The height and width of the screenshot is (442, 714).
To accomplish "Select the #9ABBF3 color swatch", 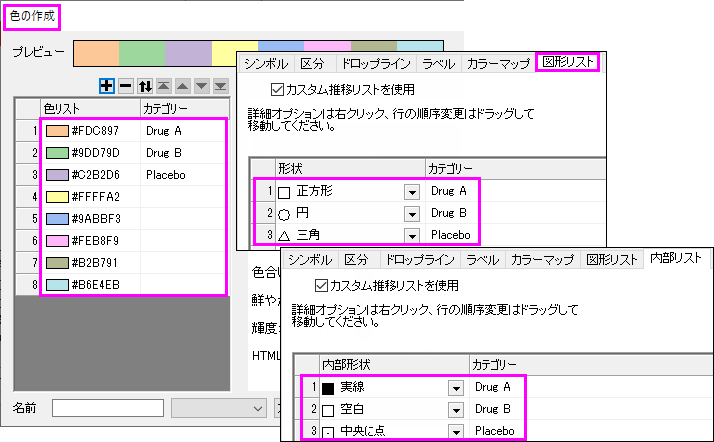I will pyautogui.click(x=57, y=219).
